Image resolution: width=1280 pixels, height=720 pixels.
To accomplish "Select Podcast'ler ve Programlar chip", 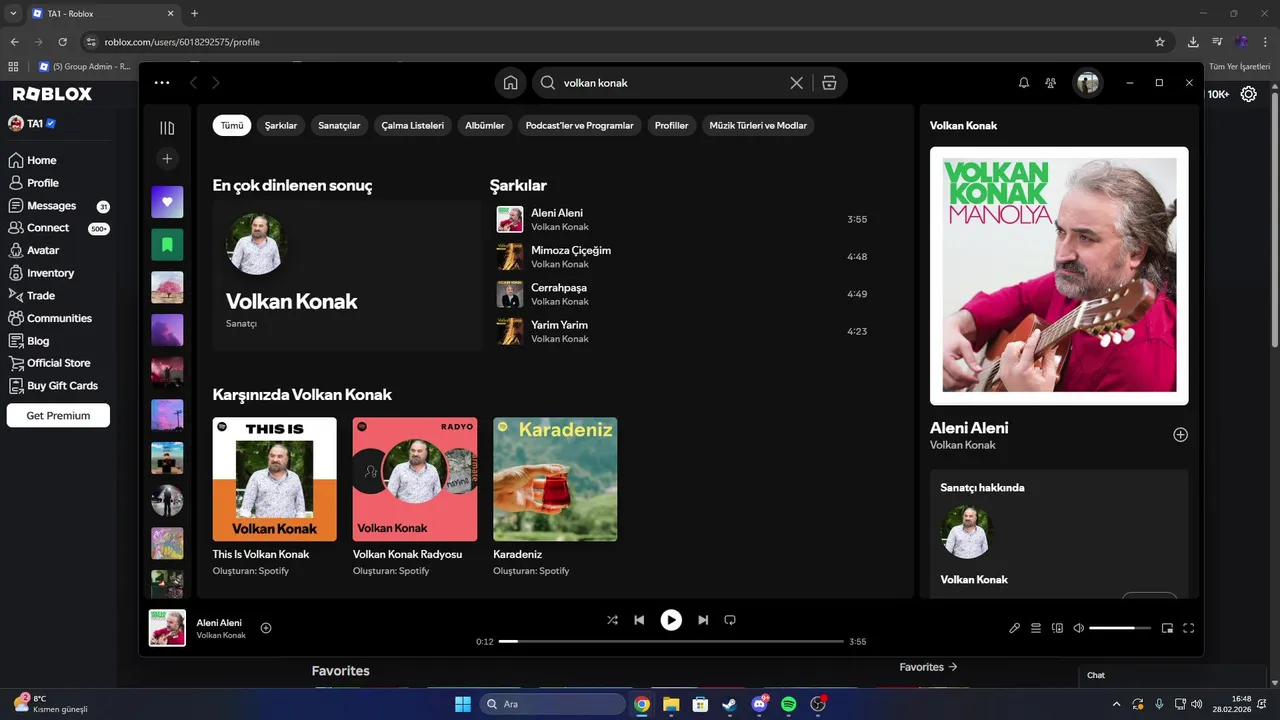I will point(580,126).
